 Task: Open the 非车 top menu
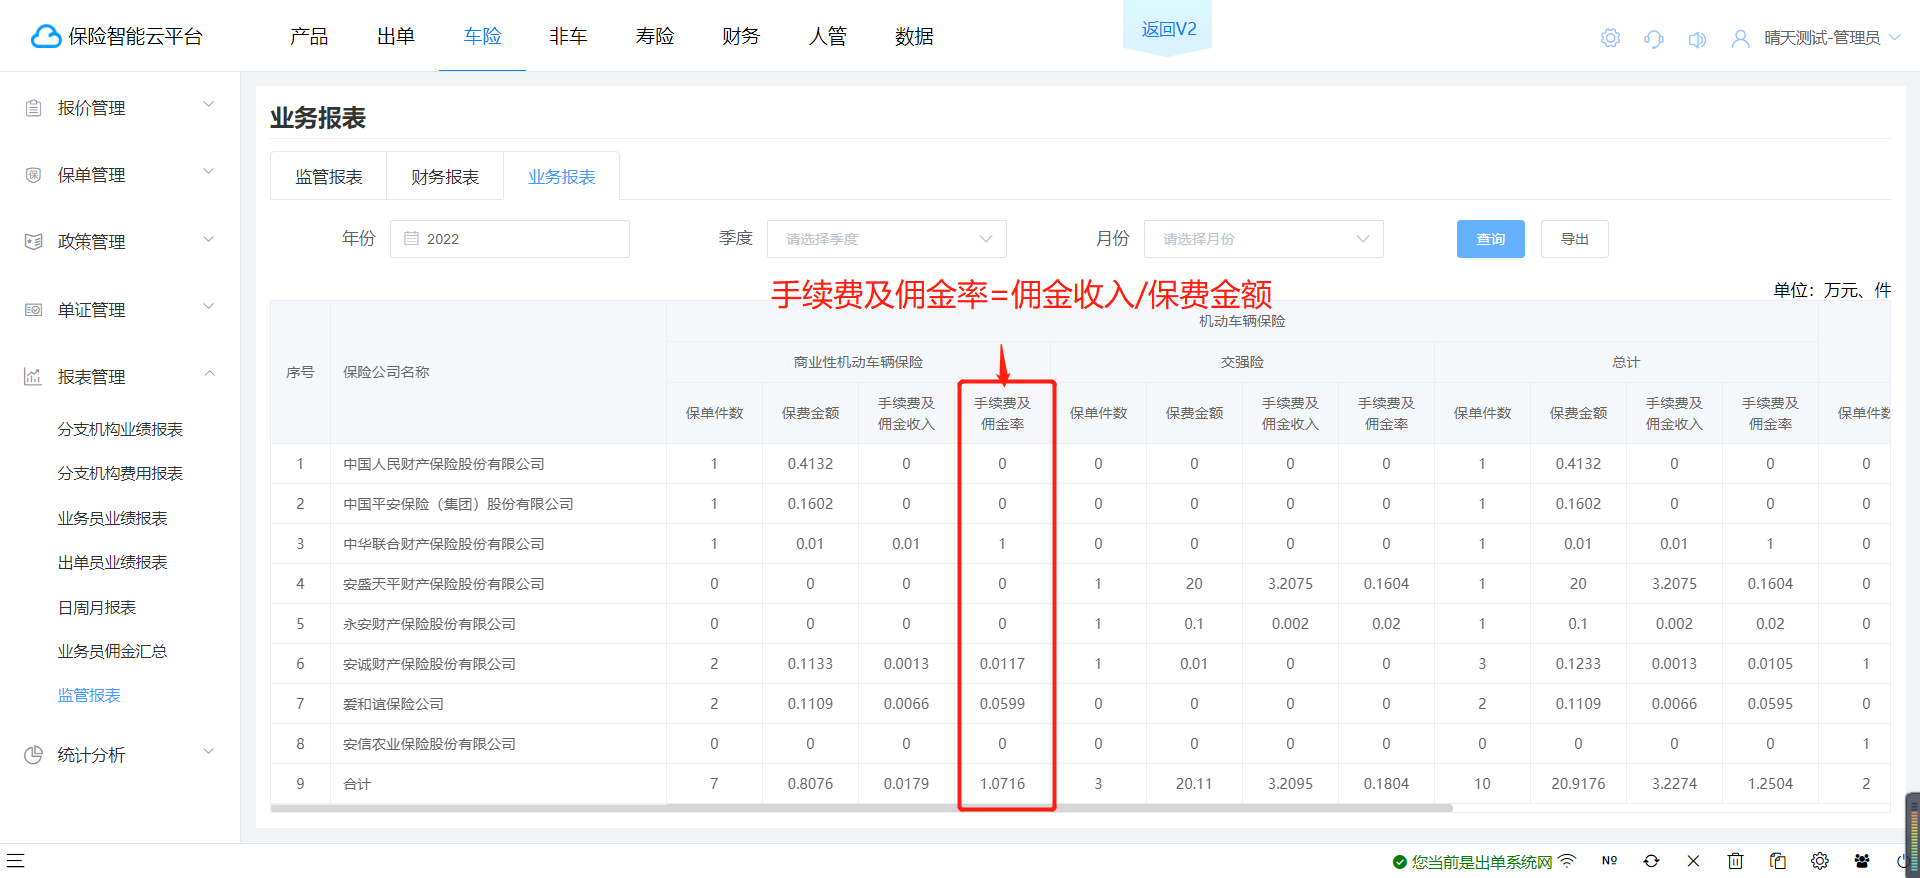click(568, 36)
